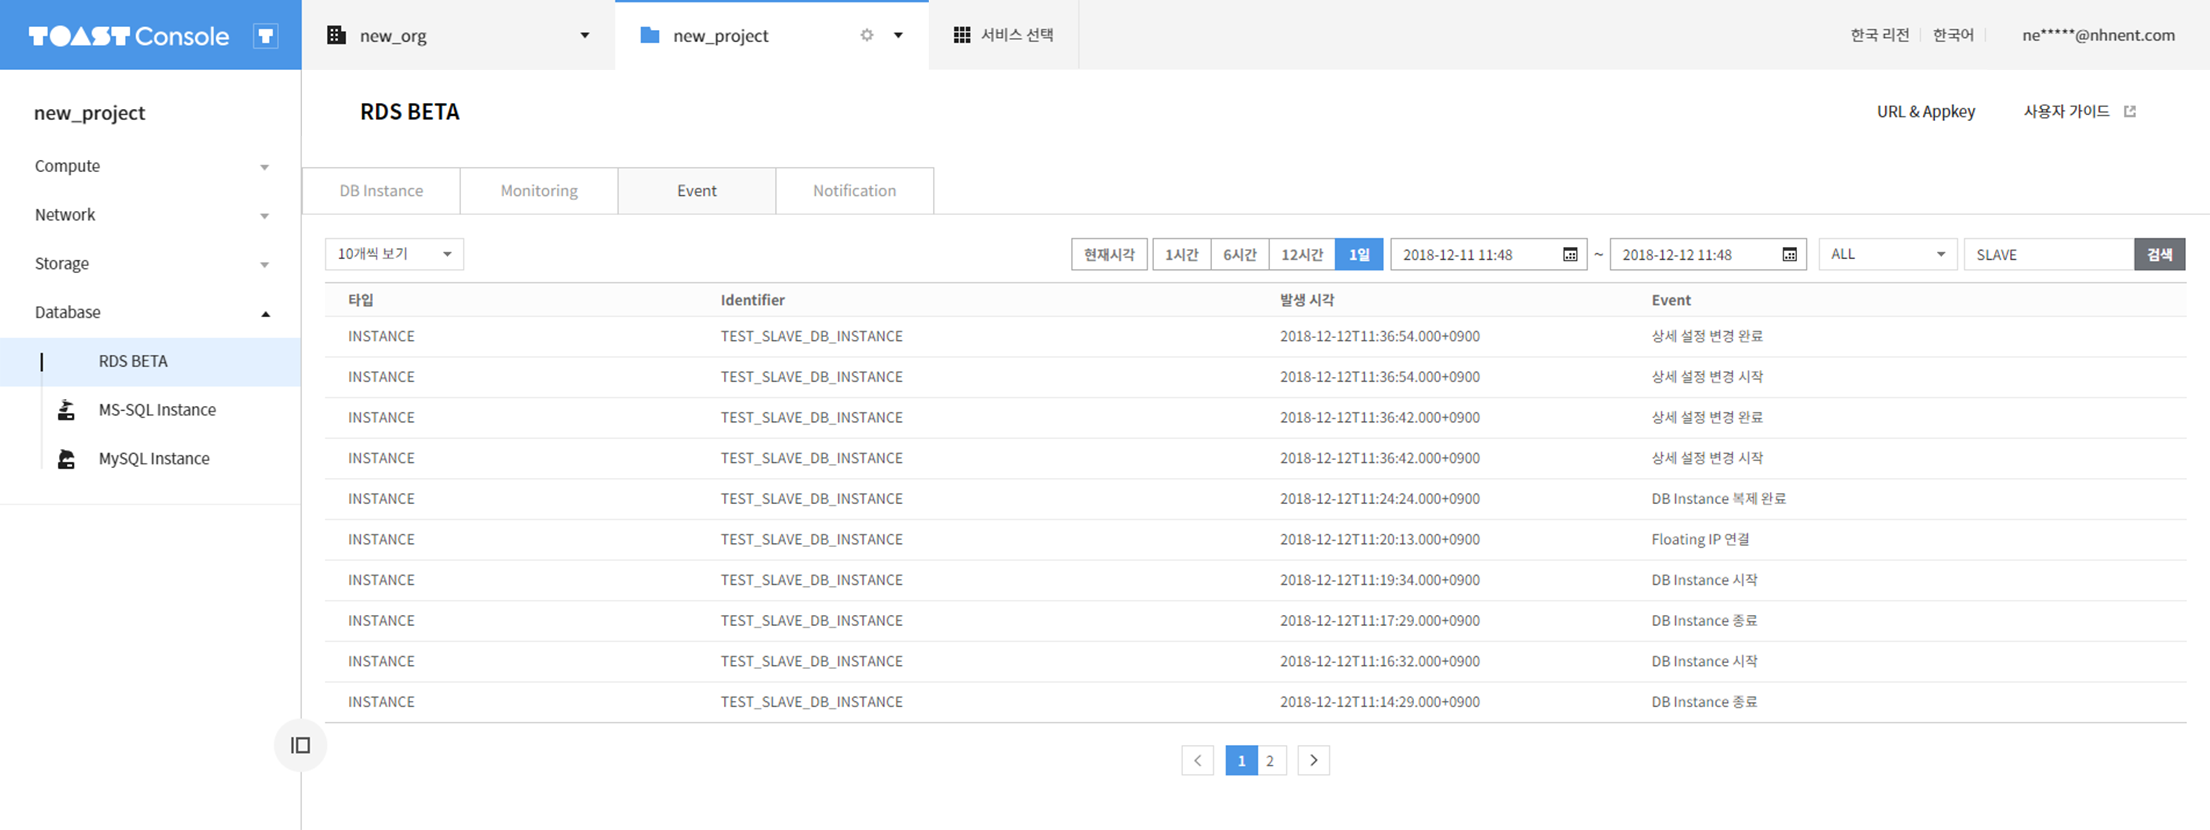Screen dimensions: 2210x830
Task: Open the ALL event type dropdown
Action: pyautogui.click(x=1887, y=254)
